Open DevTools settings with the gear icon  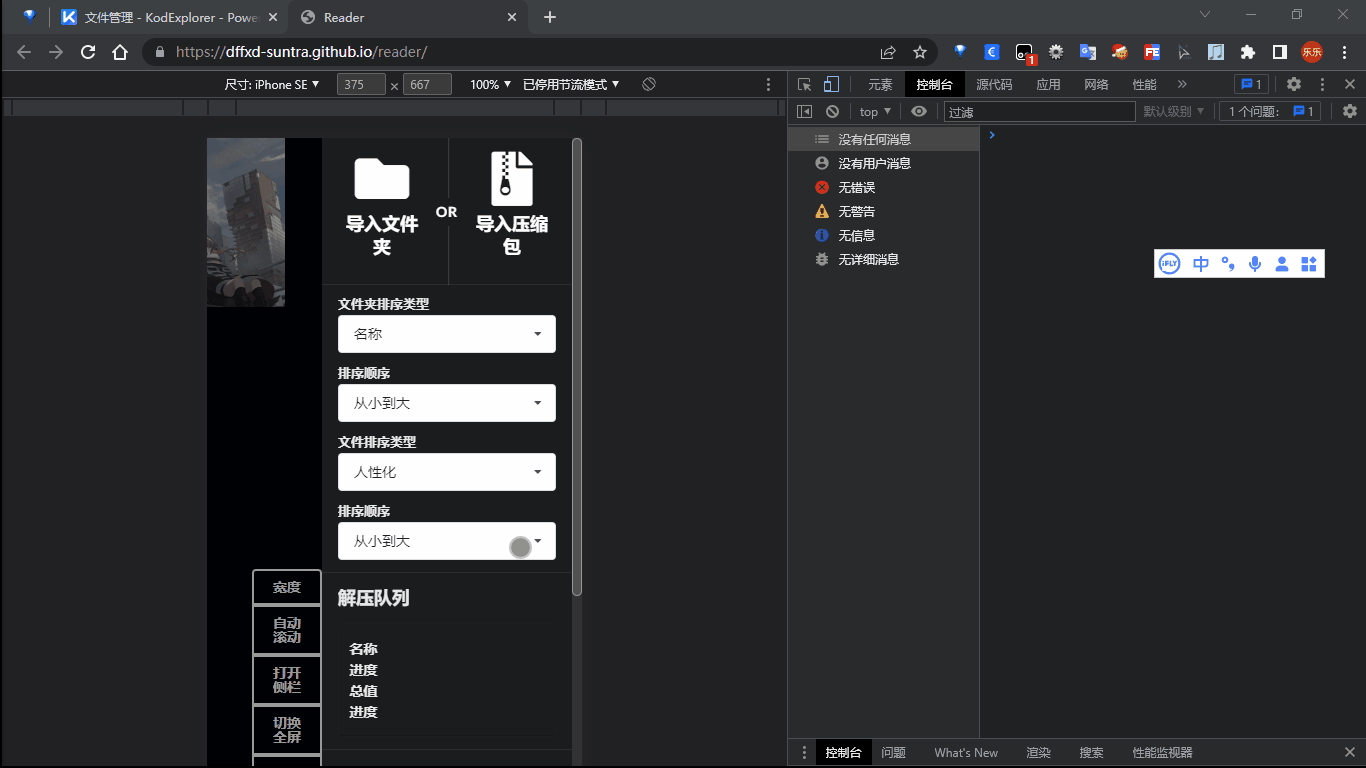click(x=1294, y=84)
